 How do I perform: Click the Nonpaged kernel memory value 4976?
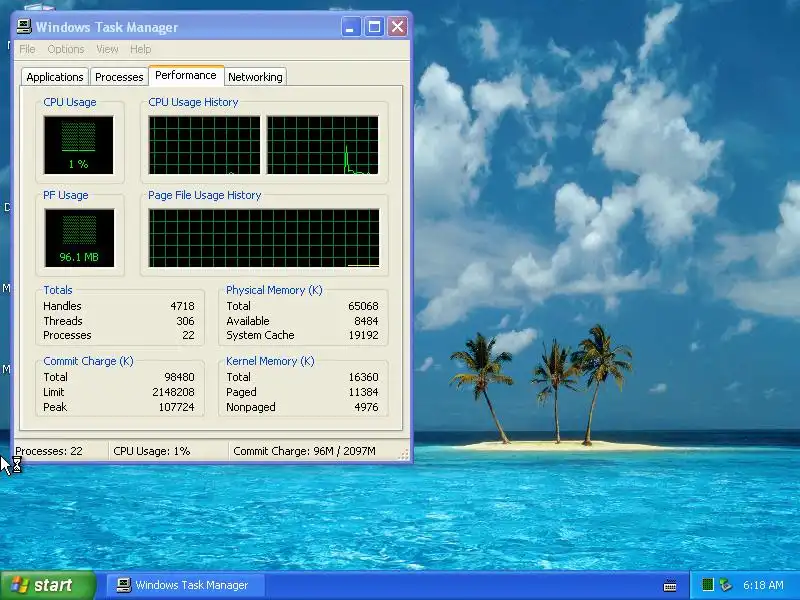(366, 407)
